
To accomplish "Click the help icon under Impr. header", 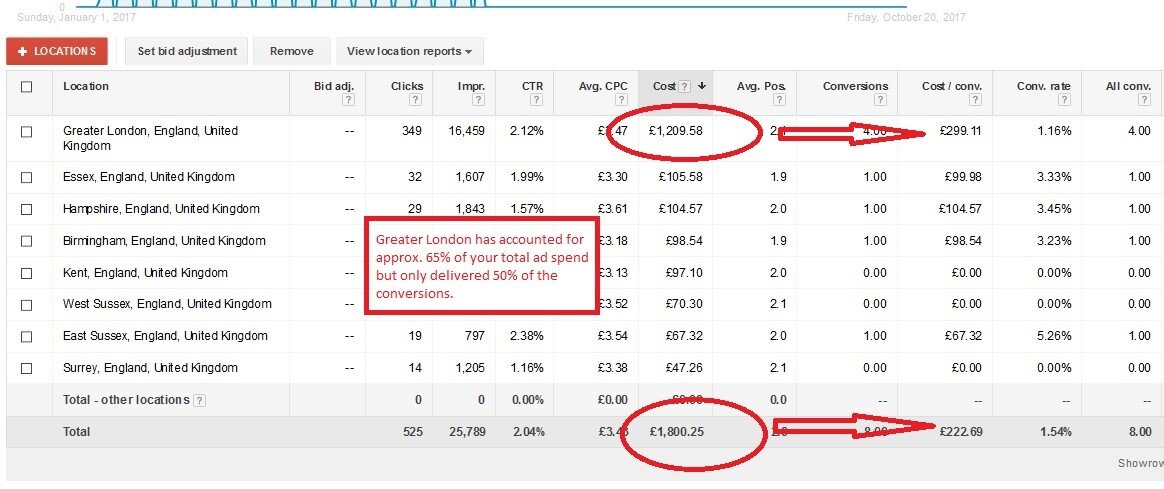I will click(x=478, y=100).
